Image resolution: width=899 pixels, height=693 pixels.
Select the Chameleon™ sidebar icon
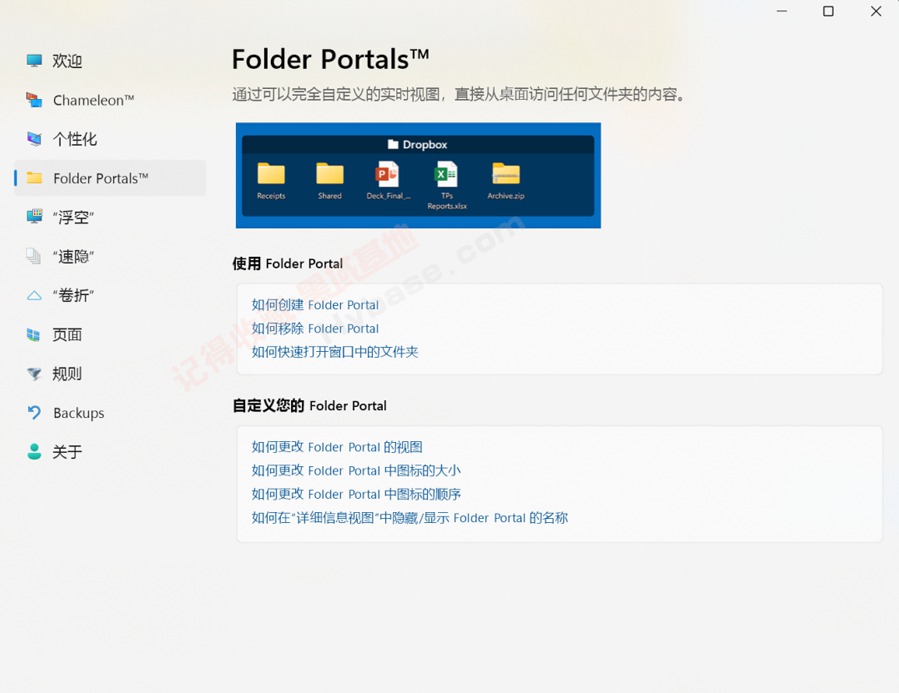click(x=32, y=99)
